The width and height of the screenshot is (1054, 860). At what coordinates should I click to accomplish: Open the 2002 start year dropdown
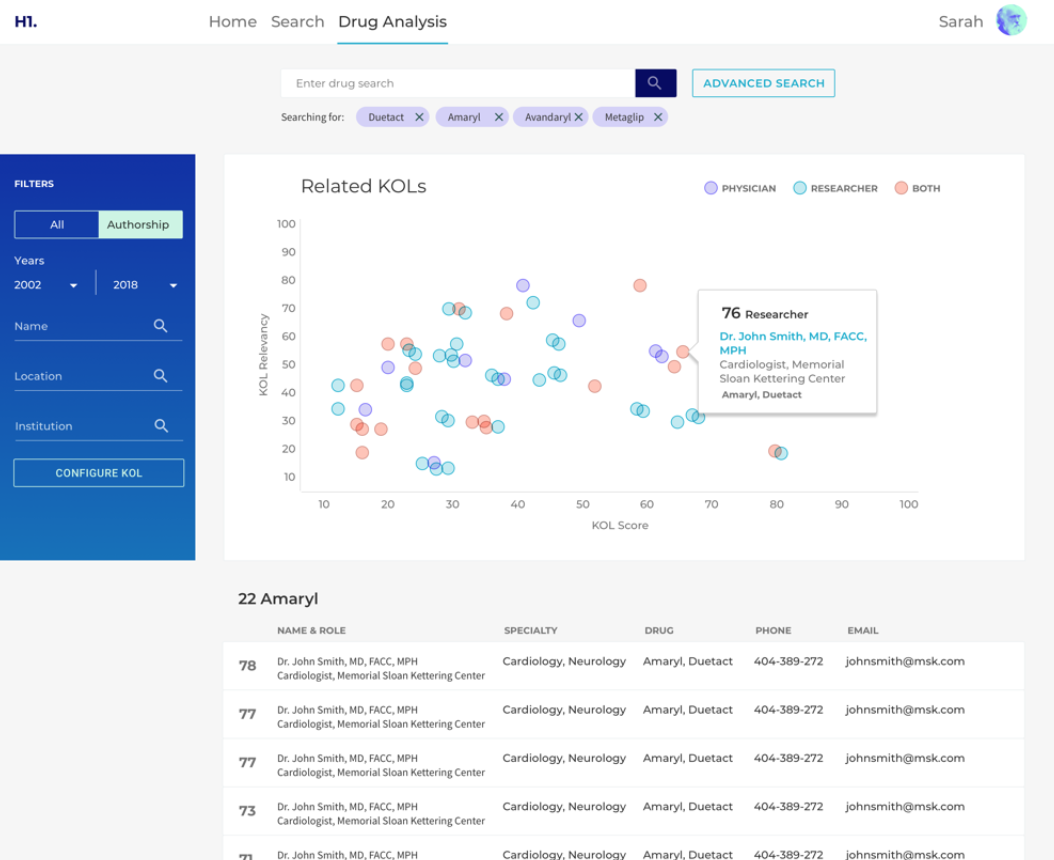point(46,285)
